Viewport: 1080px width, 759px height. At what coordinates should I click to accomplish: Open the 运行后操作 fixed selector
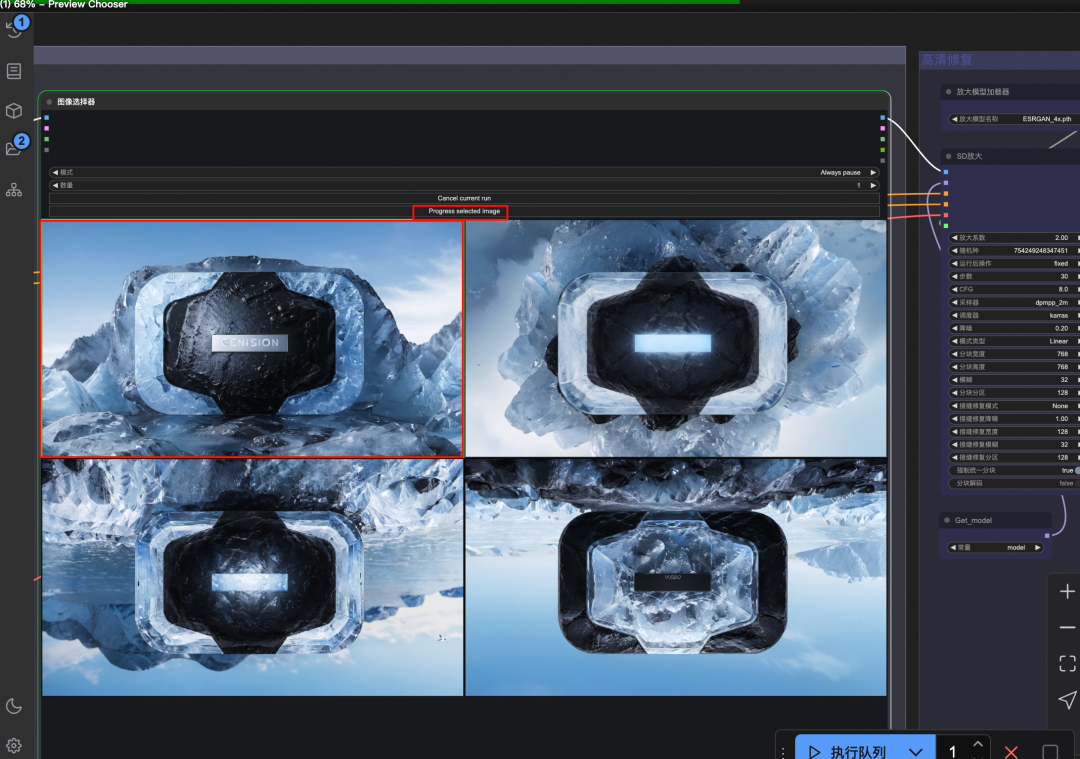click(1014, 263)
